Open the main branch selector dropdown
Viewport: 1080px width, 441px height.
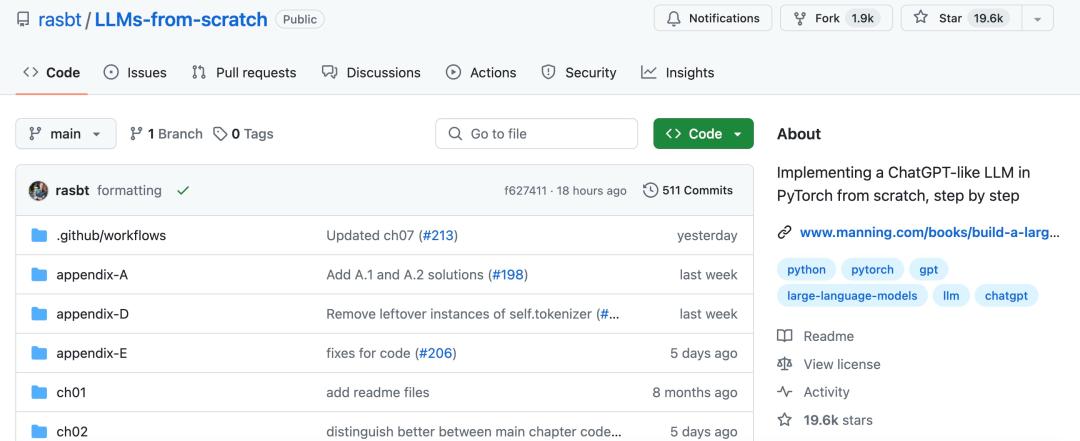(66, 134)
